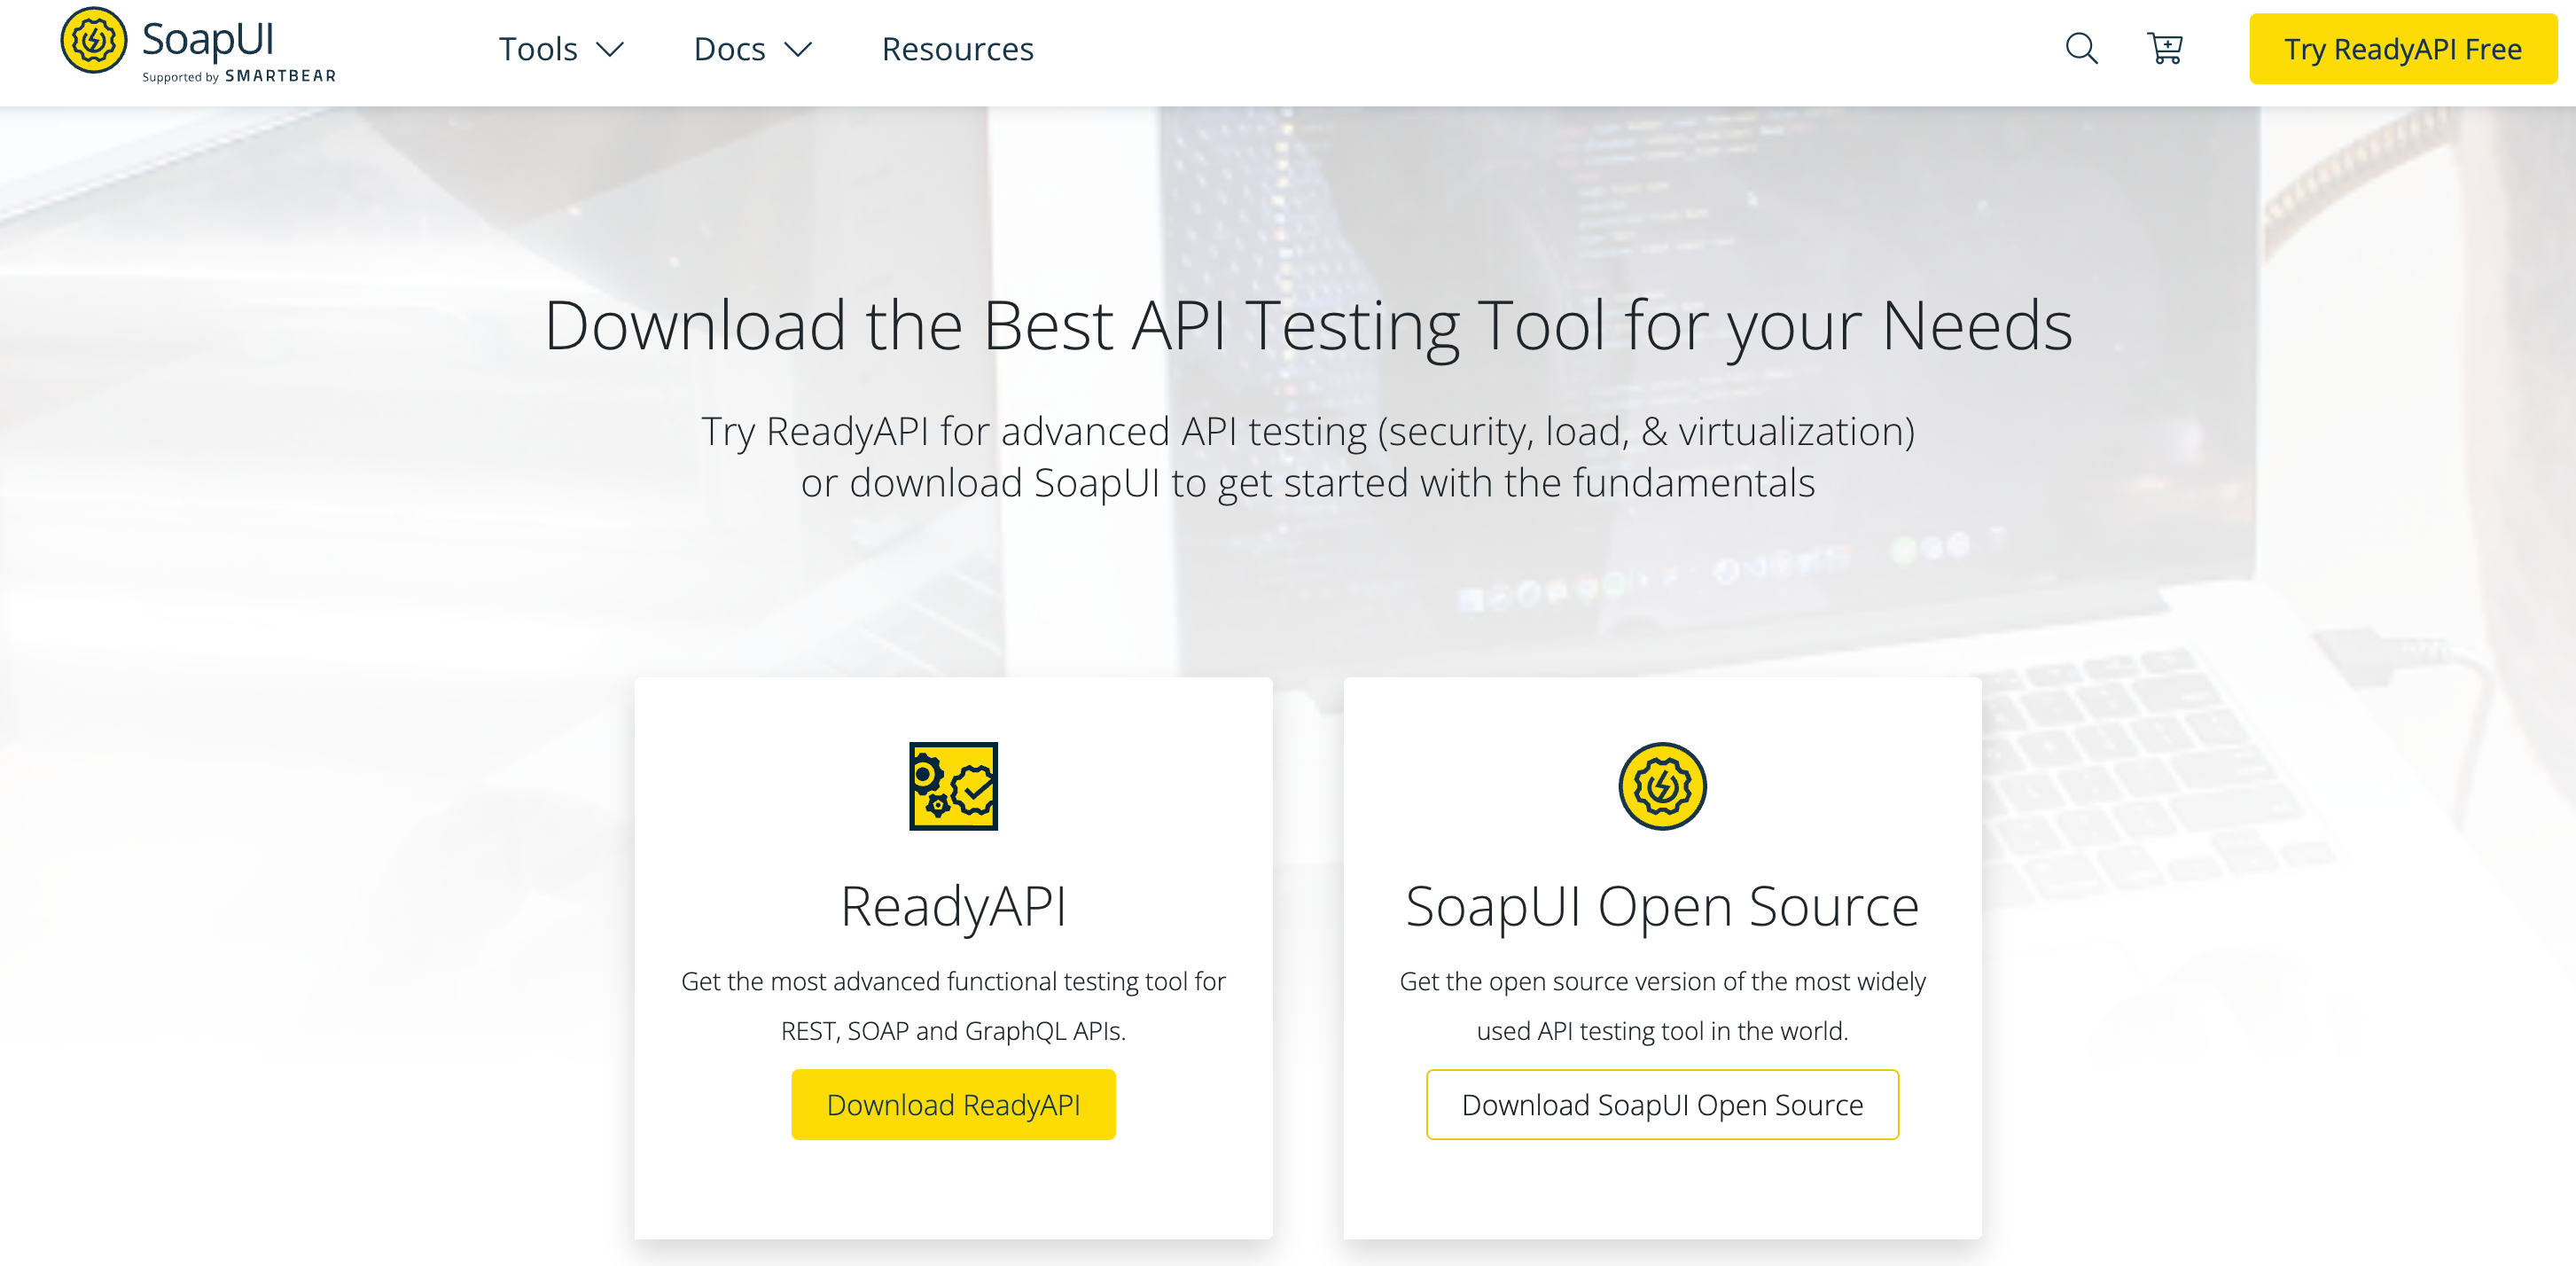
Task: Click the main page headline text
Action: [x=1307, y=326]
